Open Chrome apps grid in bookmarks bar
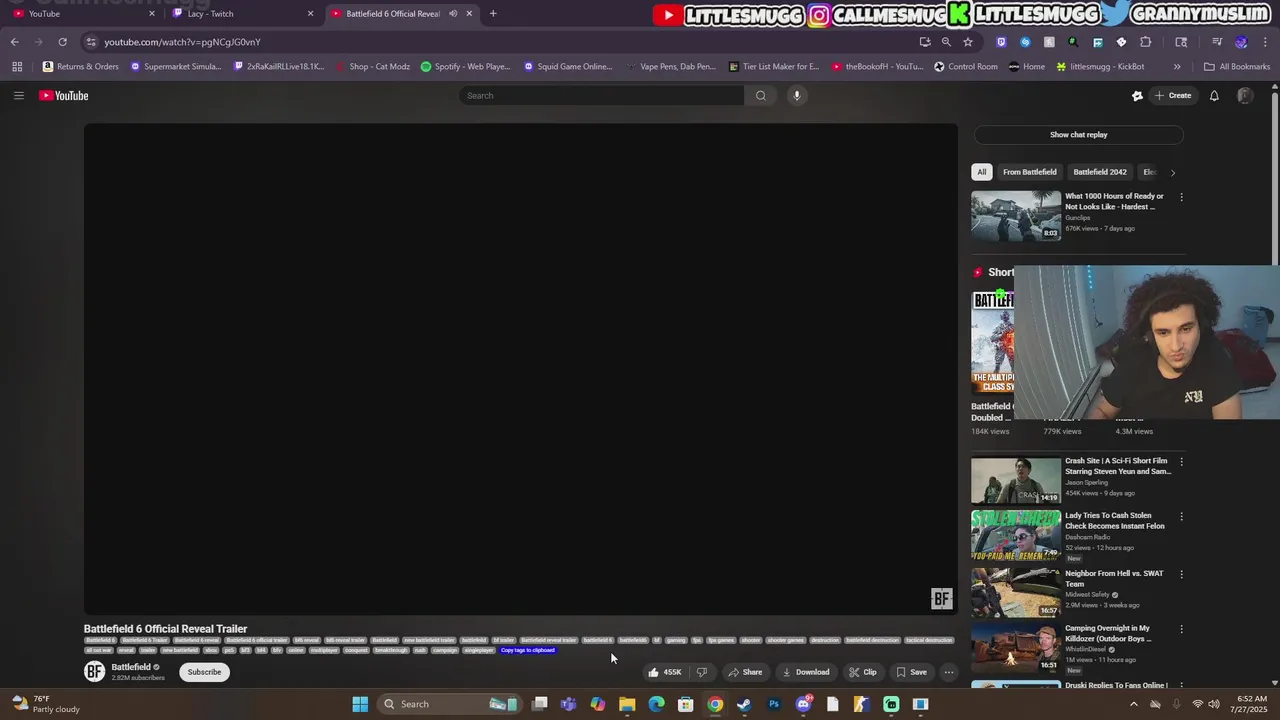 coord(17,66)
